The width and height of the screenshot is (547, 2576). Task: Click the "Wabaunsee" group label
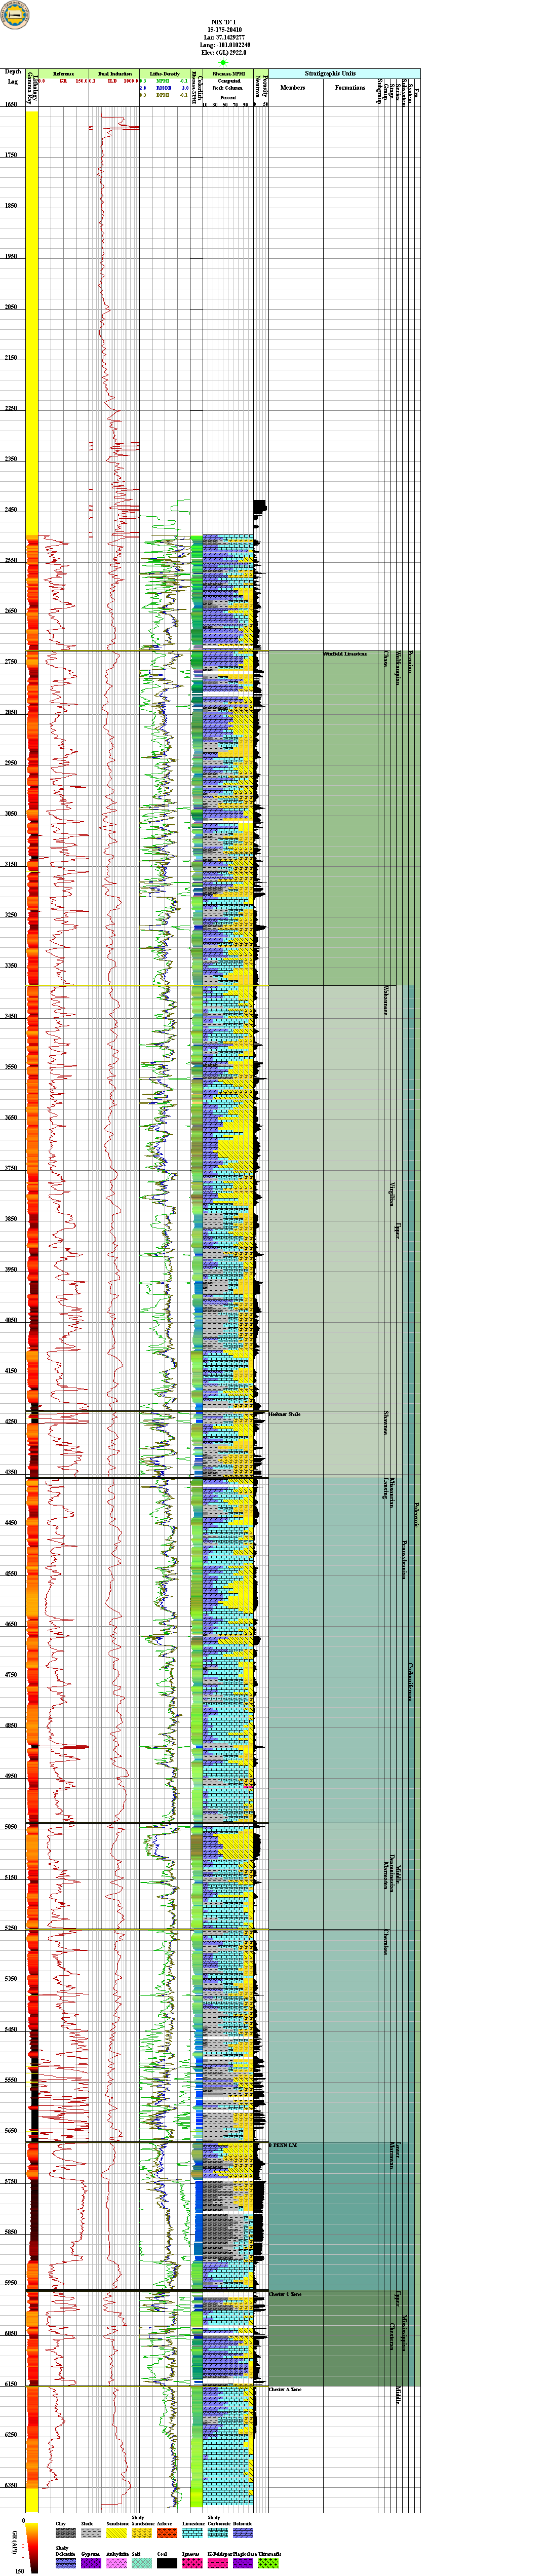click(386, 1002)
